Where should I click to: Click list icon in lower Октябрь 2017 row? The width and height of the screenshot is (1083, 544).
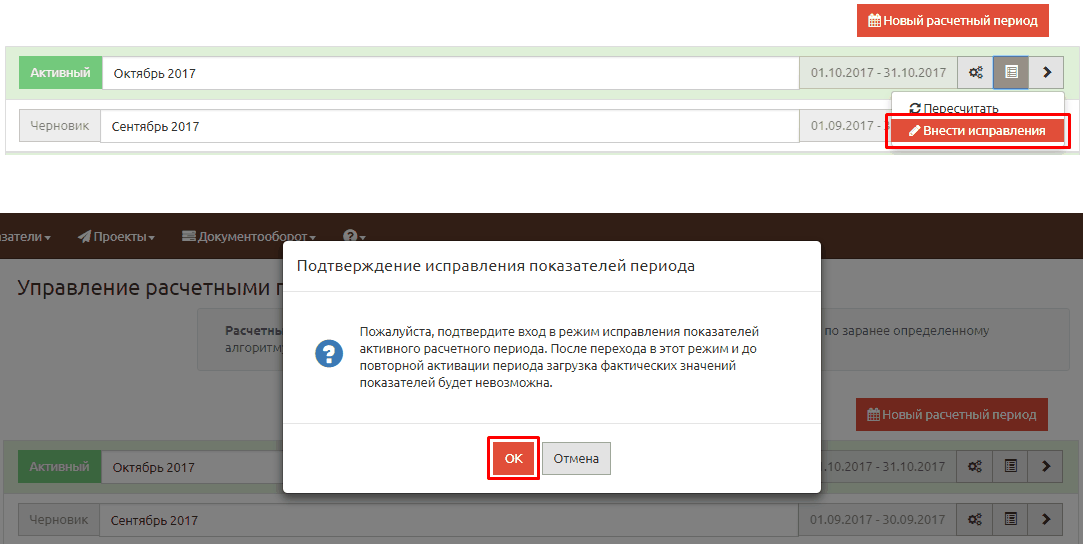coord(1010,467)
